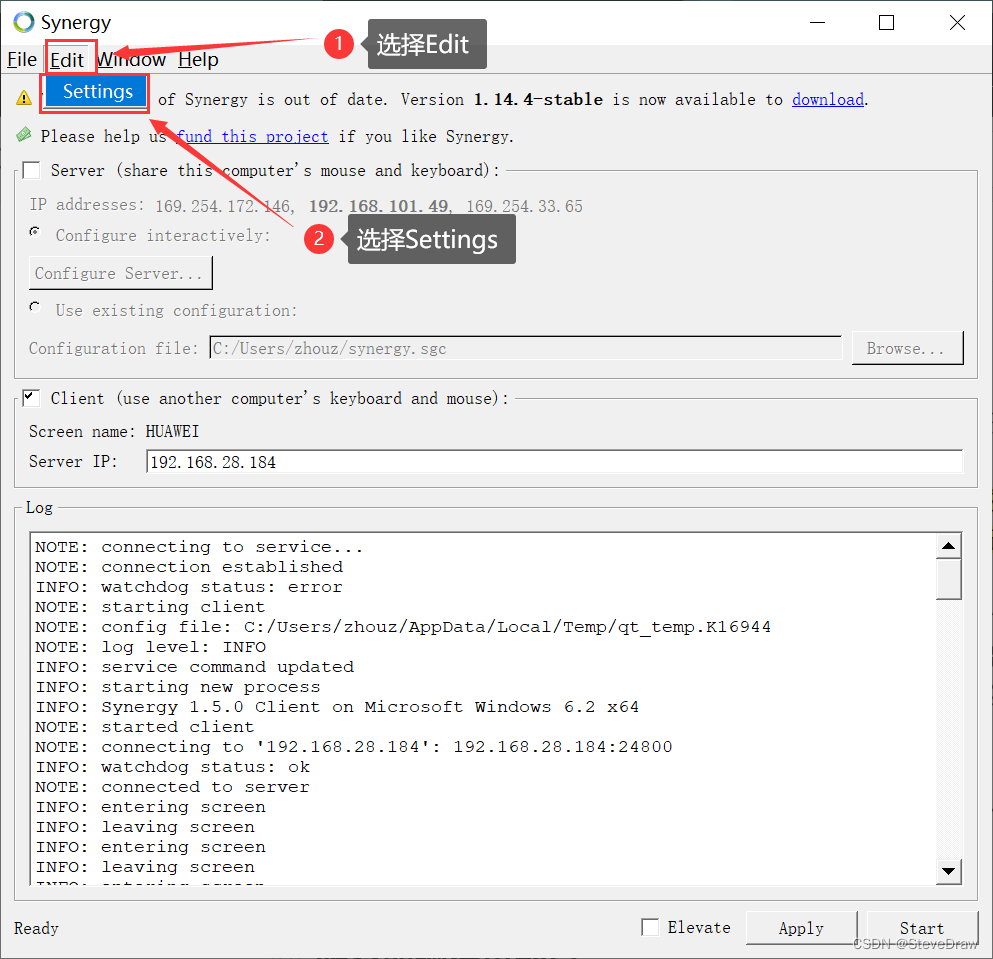Click the Synergy logo in title bar

tap(23, 22)
